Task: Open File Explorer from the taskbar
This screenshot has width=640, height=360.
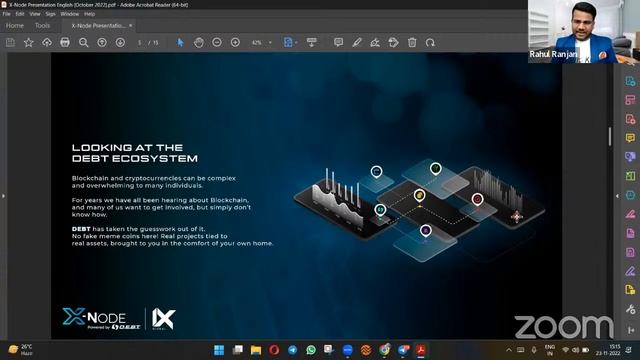Action: click(x=256, y=350)
